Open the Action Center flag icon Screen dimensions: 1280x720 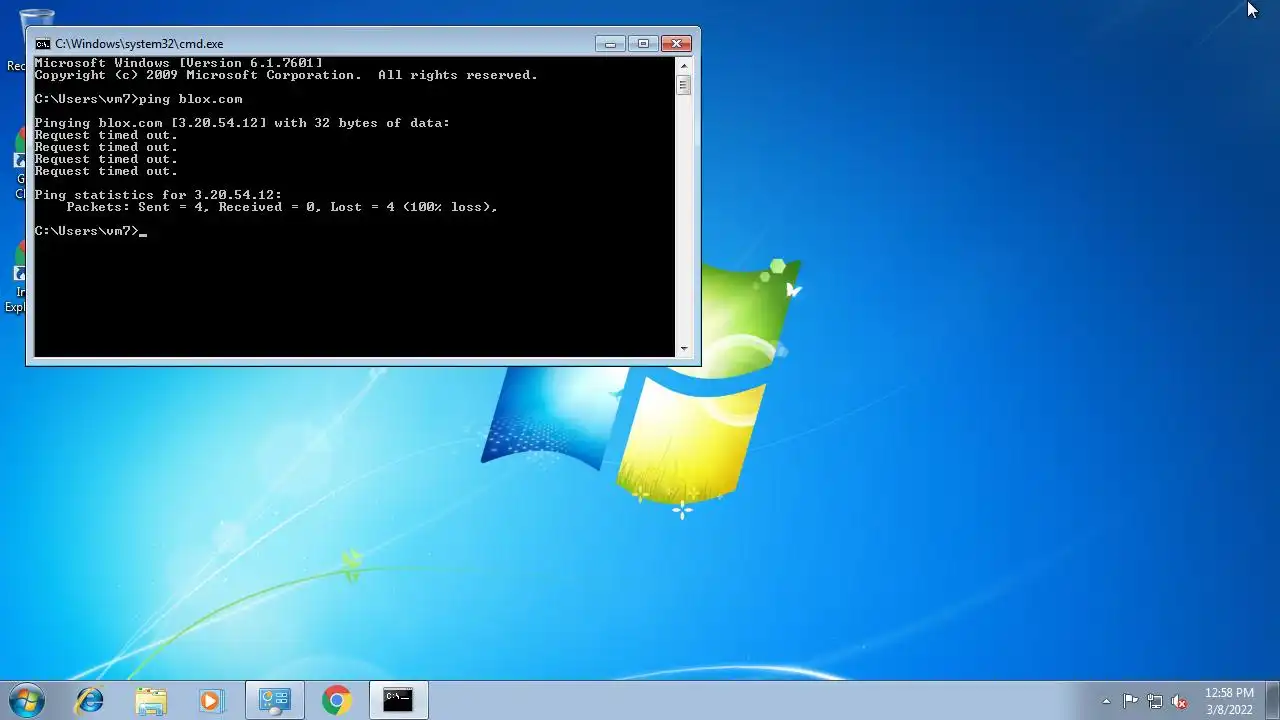tap(1130, 701)
